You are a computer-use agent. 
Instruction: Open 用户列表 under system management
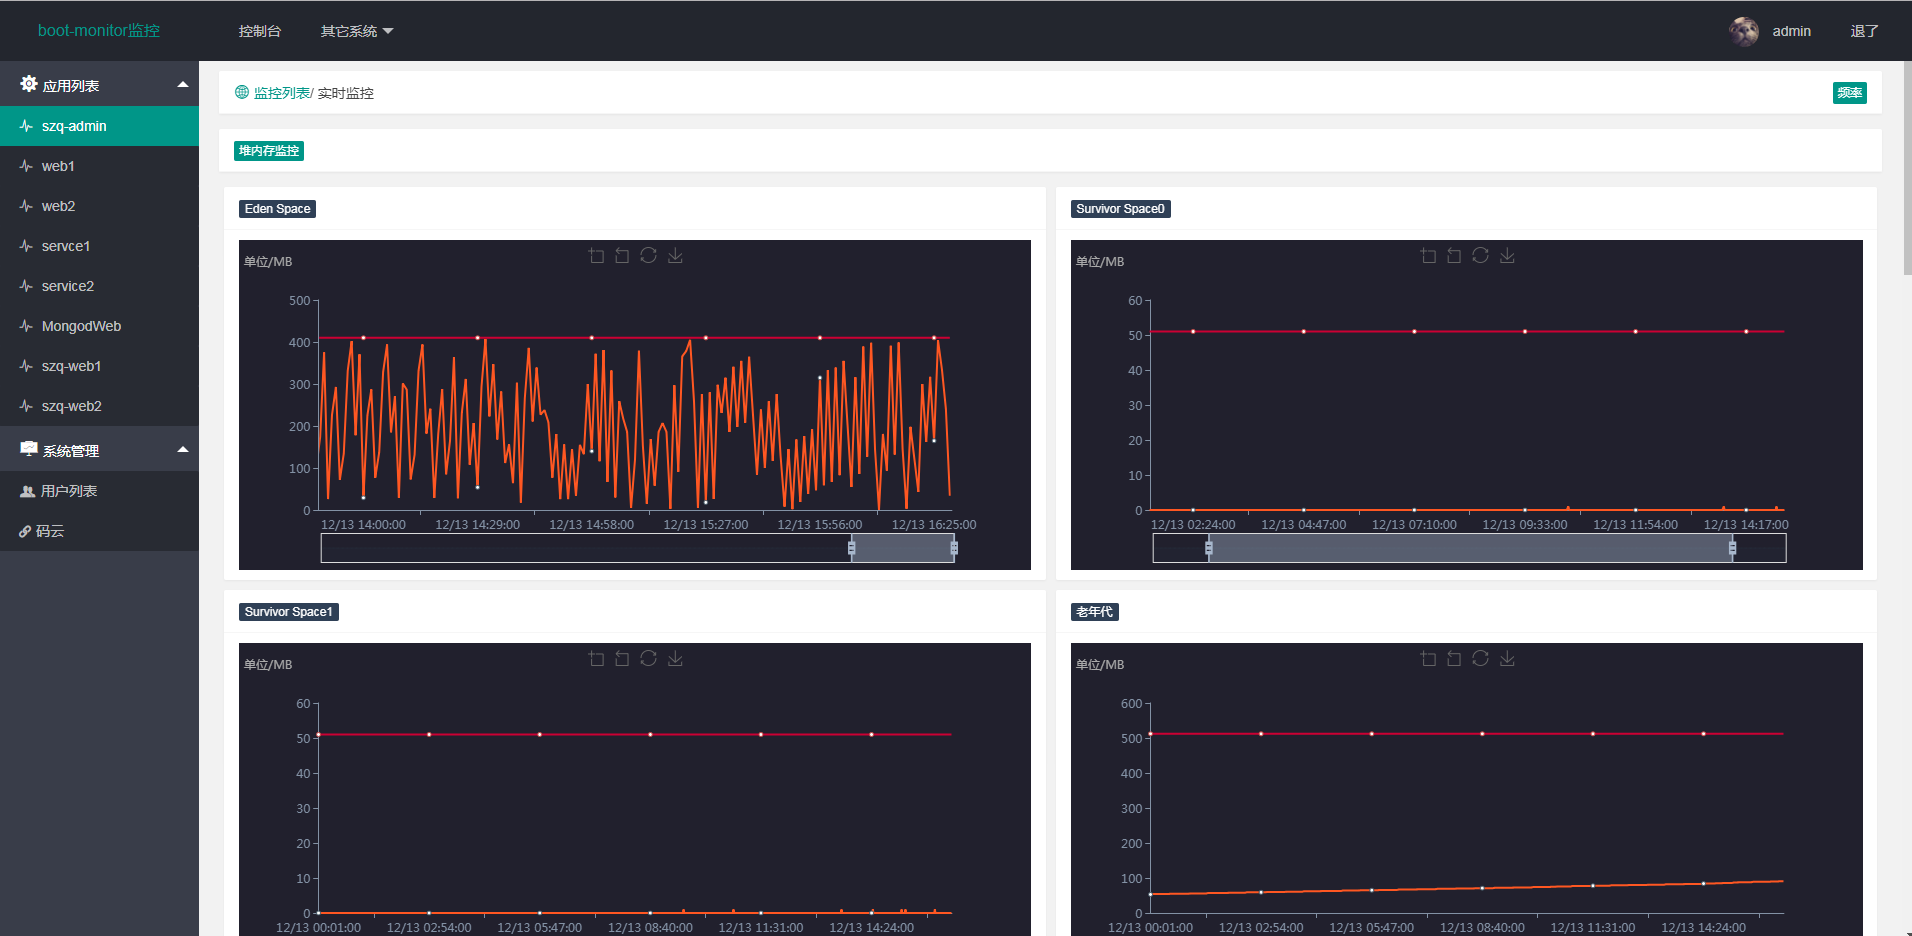(x=99, y=491)
